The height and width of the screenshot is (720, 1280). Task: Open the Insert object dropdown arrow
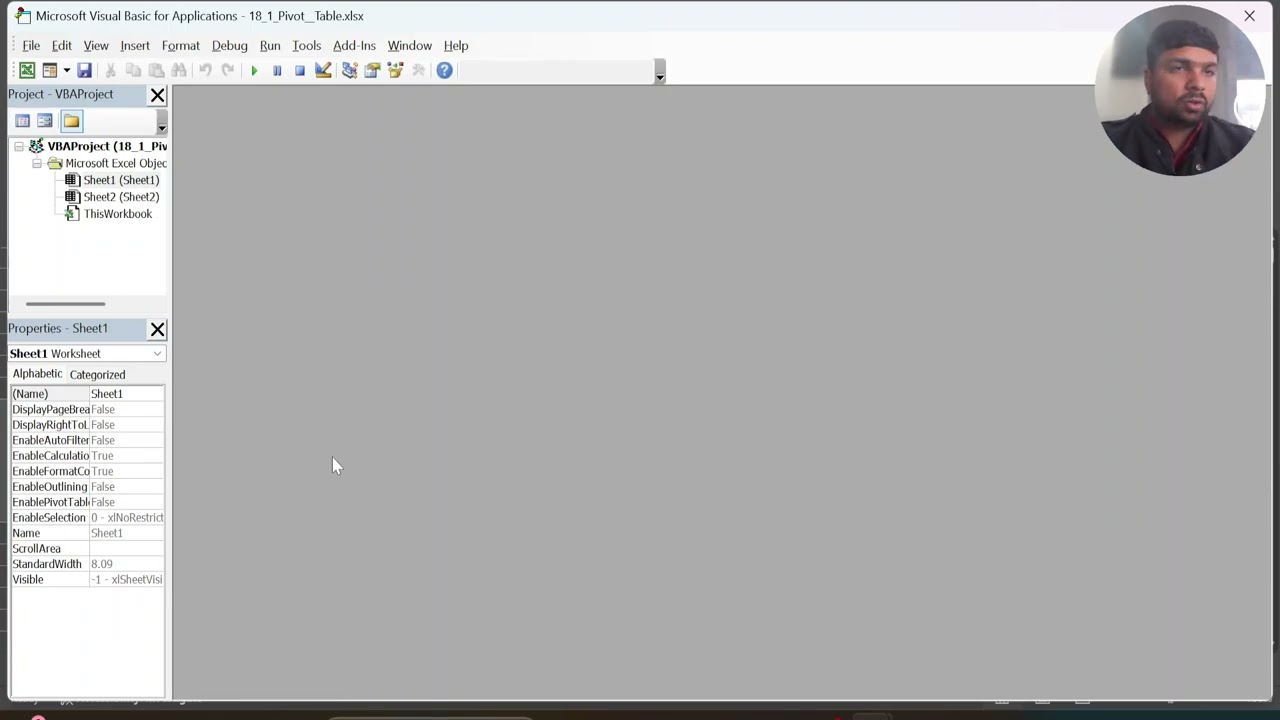click(66, 70)
